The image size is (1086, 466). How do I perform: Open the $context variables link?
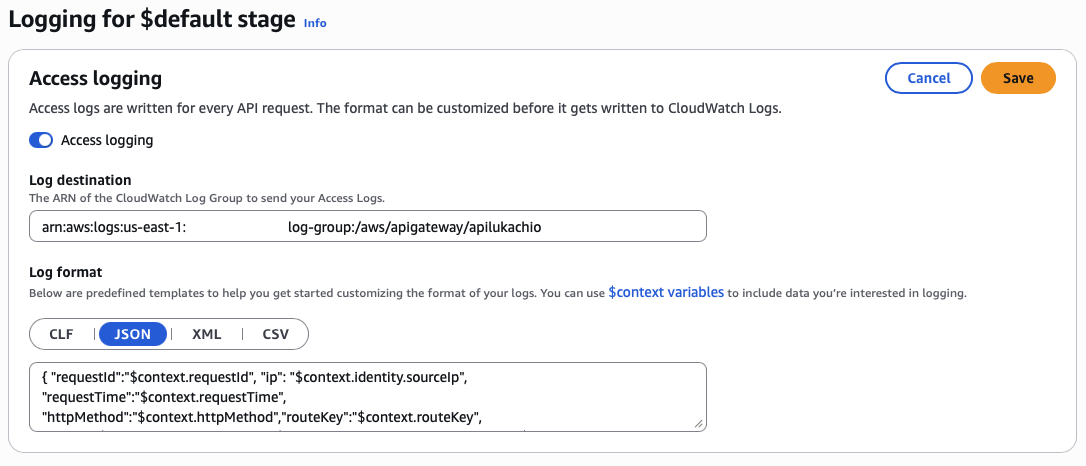(x=665, y=293)
